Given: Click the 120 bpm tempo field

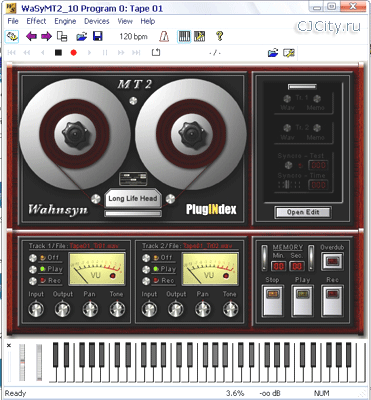Looking at the screenshot, I should pyautogui.click(x=133, y=37).
